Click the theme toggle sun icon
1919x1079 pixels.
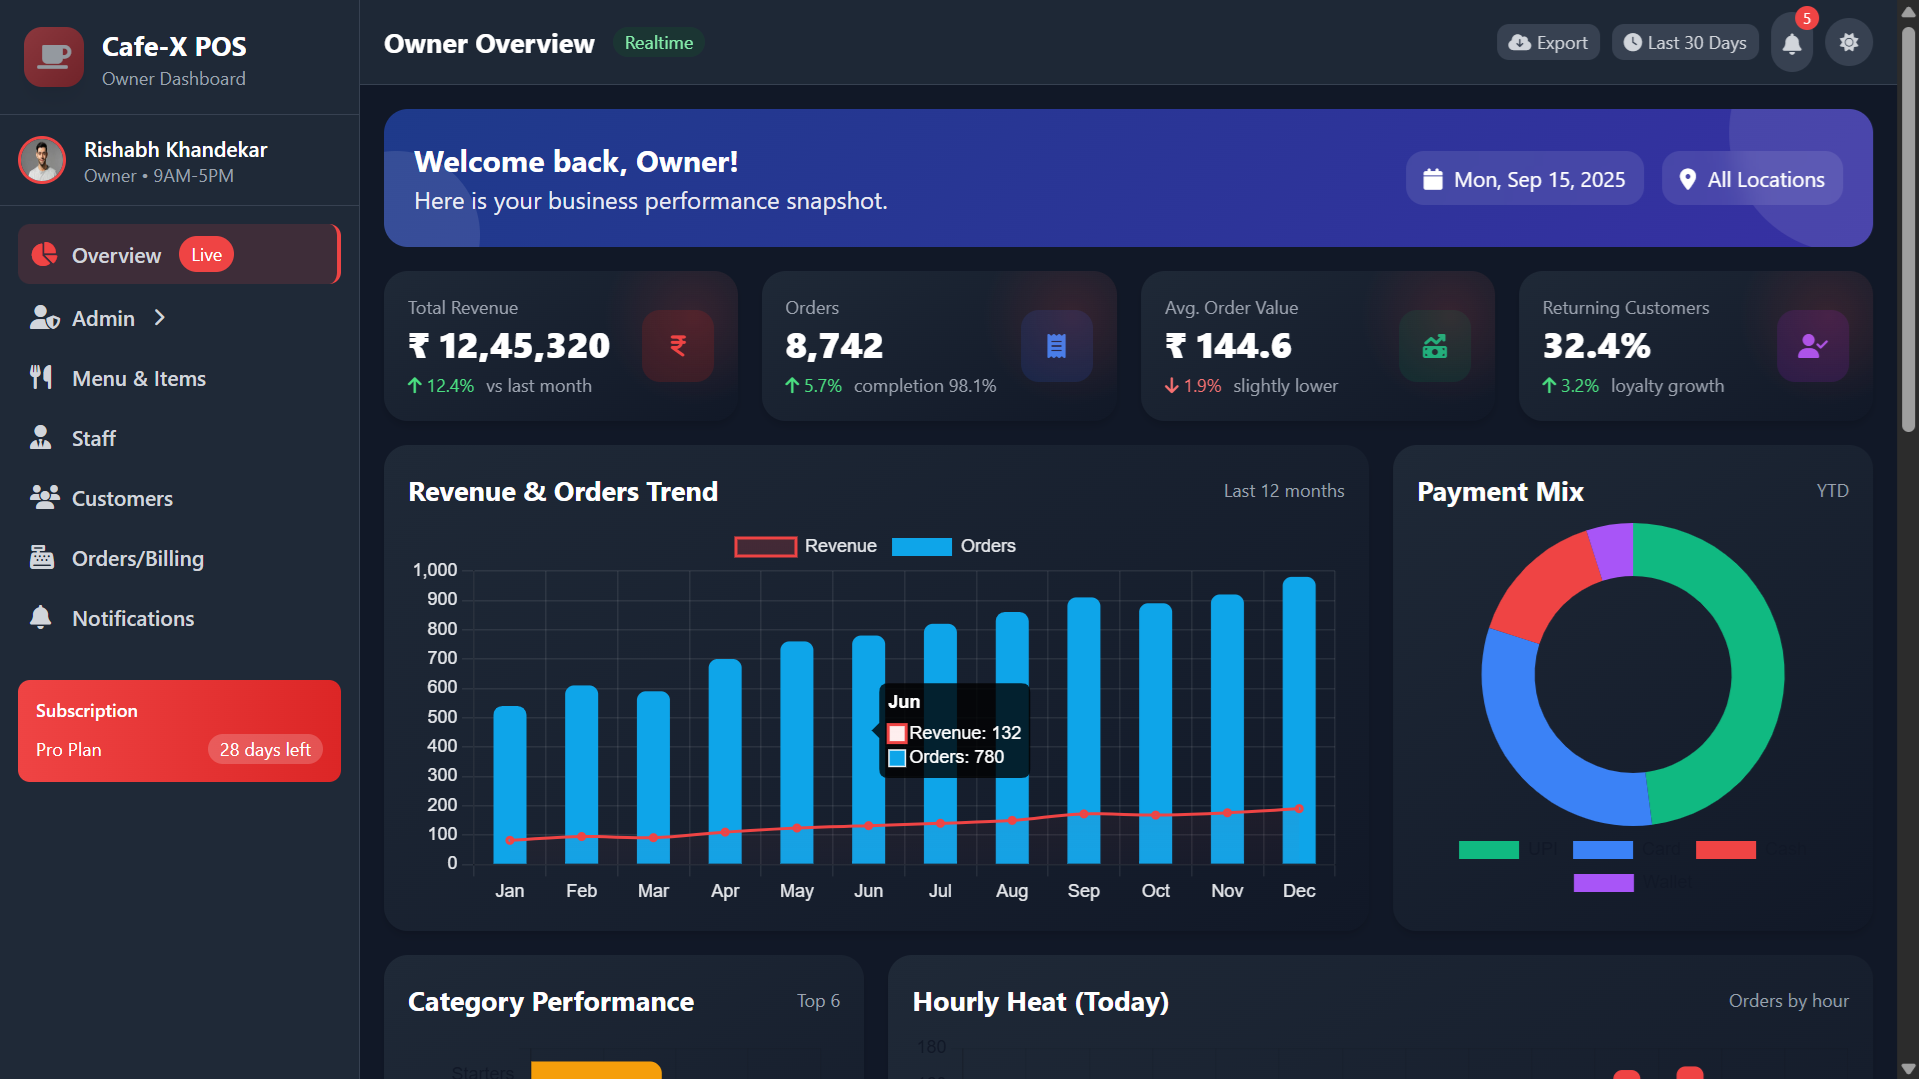pos(1848,43)
